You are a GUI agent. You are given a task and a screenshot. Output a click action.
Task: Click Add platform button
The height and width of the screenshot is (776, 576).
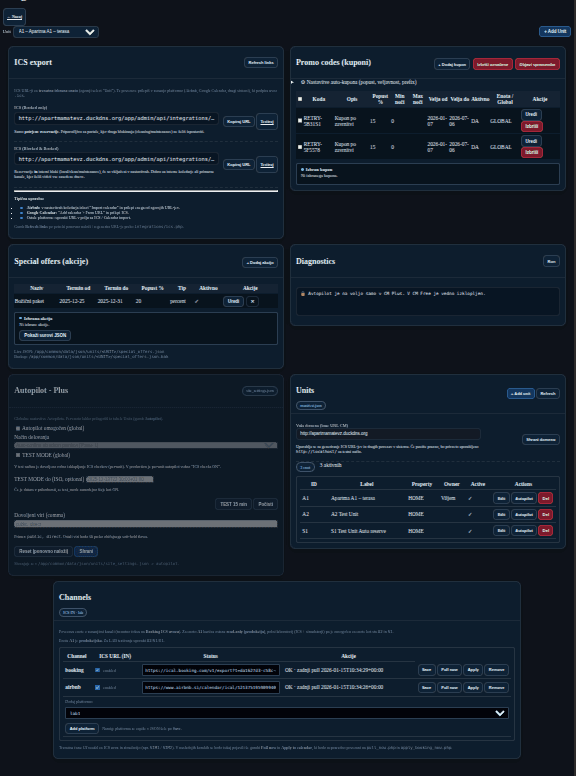tap(82, 729)
